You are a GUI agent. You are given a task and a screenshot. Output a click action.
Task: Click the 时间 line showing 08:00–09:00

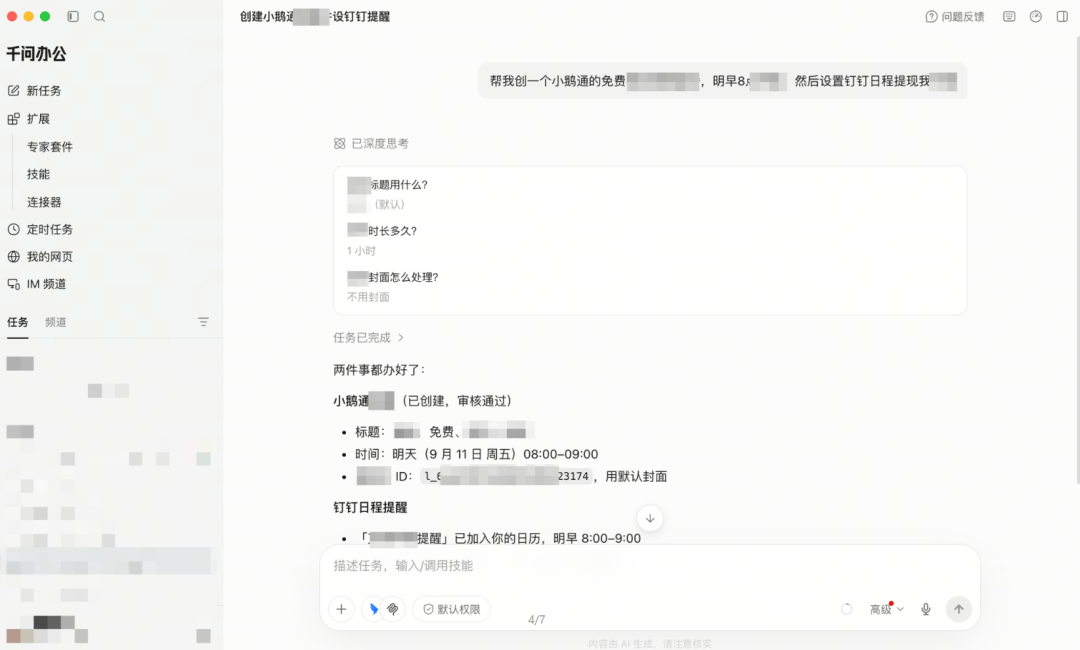pyautogui.click(x=477, y=454)
